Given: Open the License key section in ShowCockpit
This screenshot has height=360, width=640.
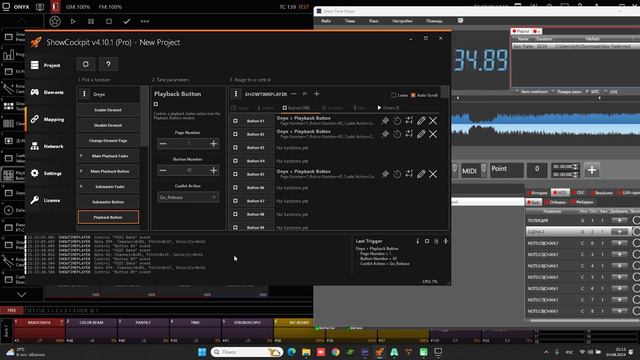Looking at the screenshot, I should [46, 200].
